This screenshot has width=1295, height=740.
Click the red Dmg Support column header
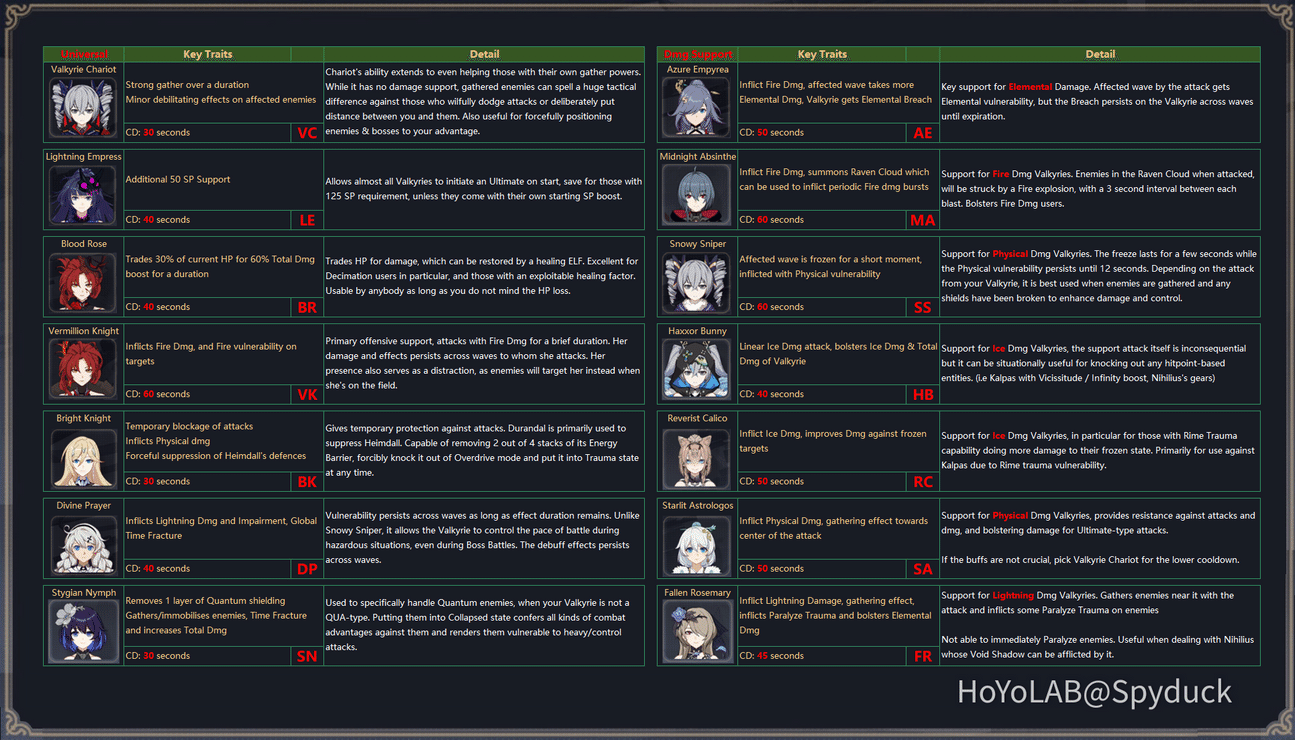click(698, 54)
